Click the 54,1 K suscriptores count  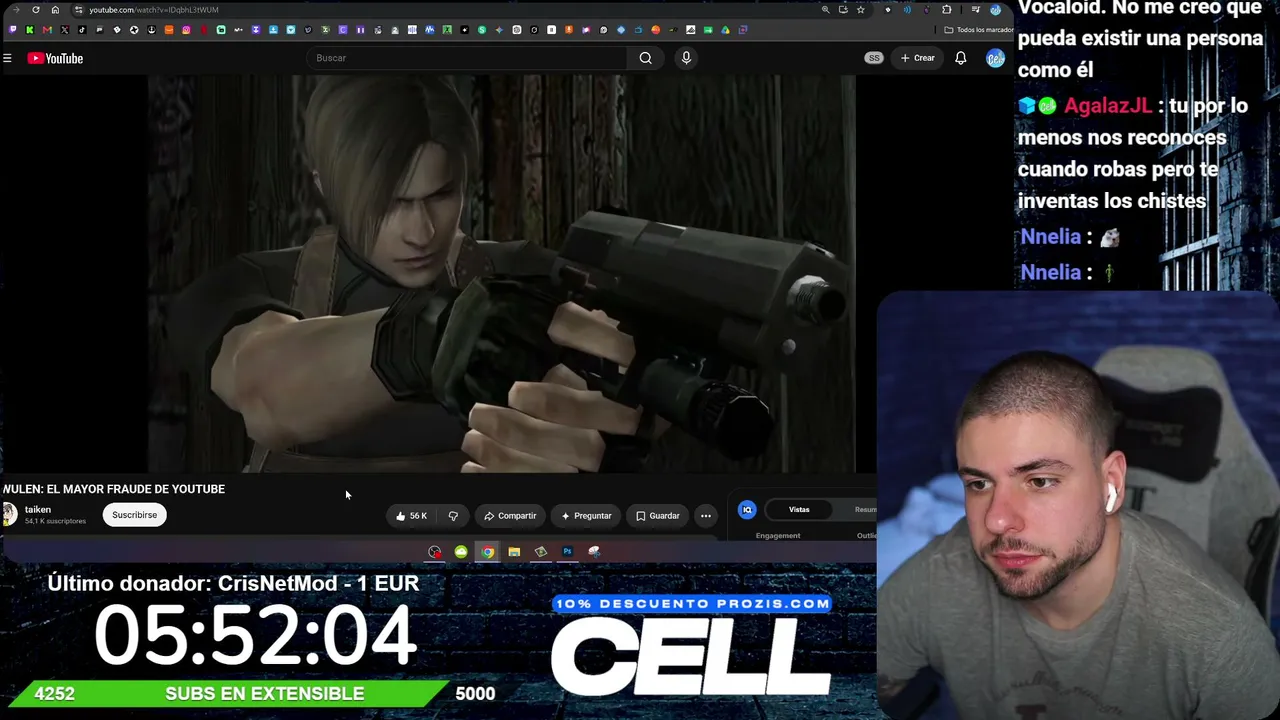[55, 521]
